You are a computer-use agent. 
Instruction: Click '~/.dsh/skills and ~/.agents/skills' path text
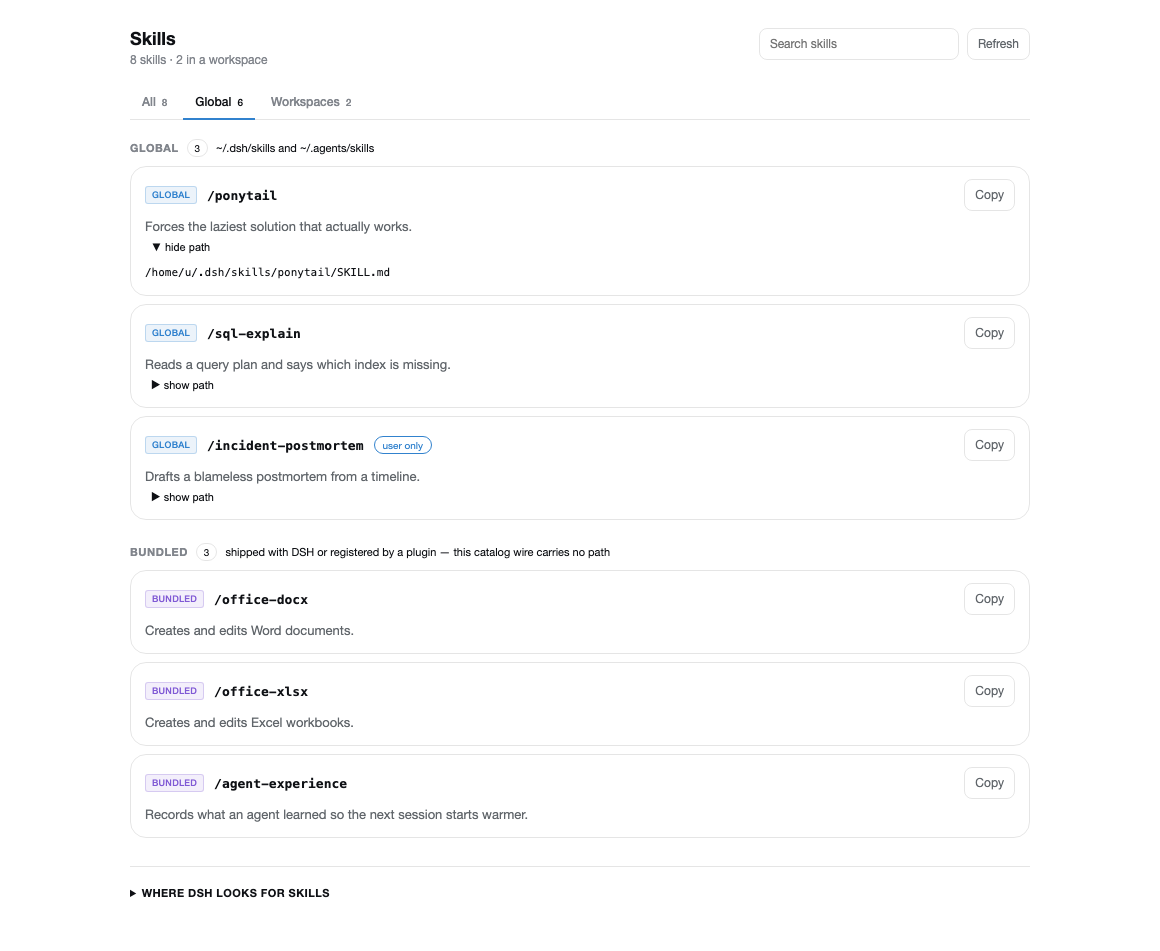click(x=295, y=148)
